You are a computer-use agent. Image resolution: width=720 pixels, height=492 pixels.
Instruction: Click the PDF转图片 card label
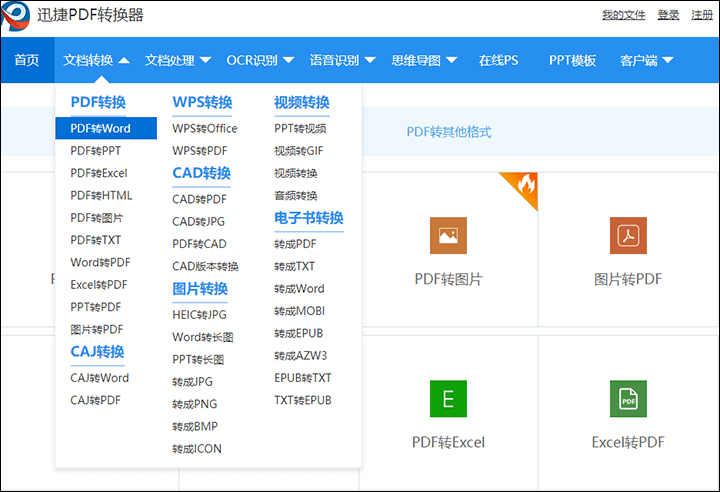tap(448, 279)
